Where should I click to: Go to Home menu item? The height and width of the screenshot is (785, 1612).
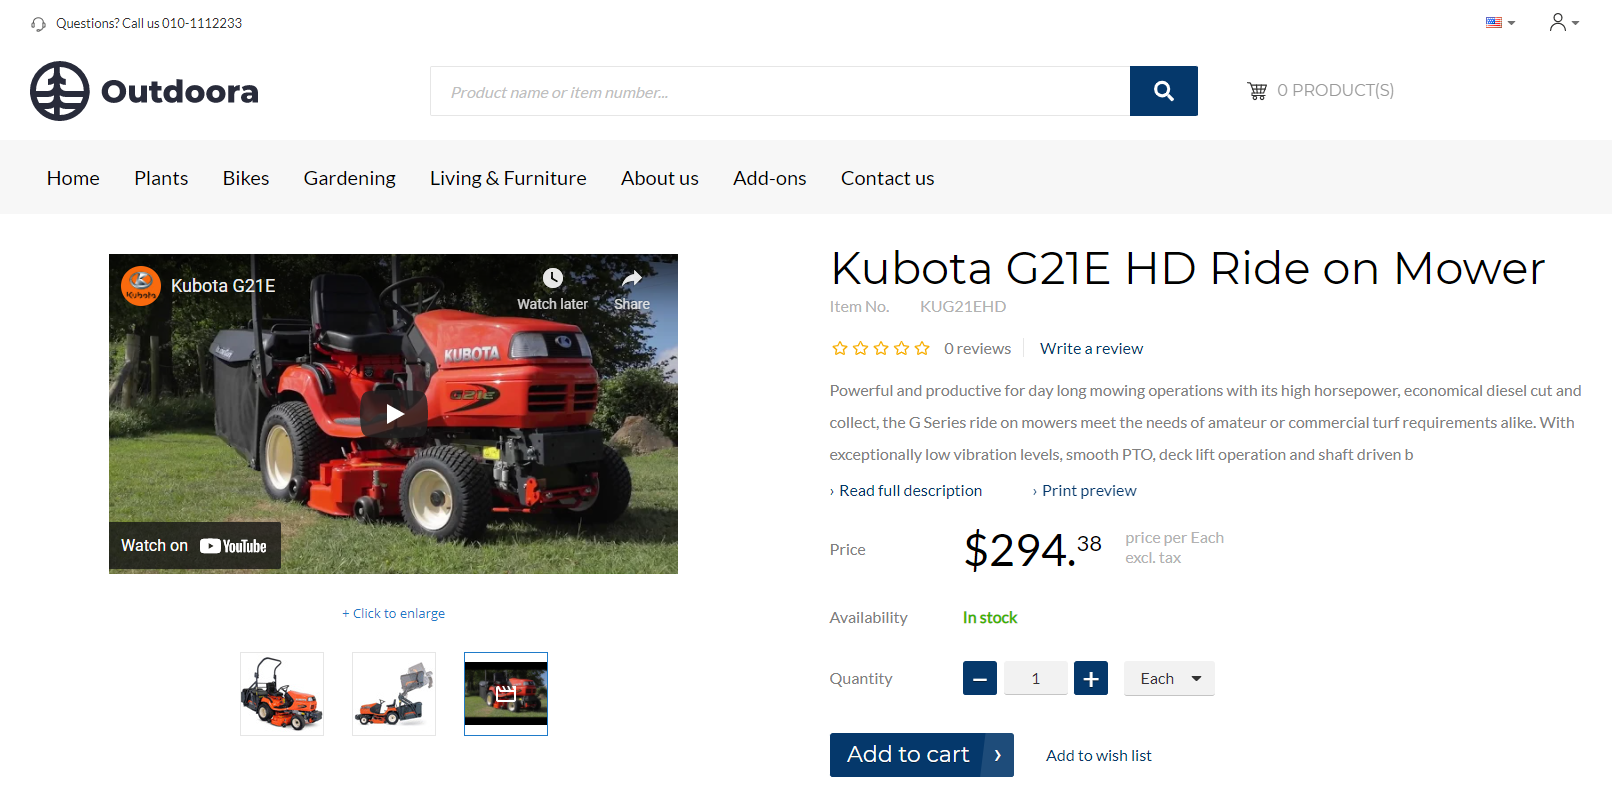pos(73,178)
